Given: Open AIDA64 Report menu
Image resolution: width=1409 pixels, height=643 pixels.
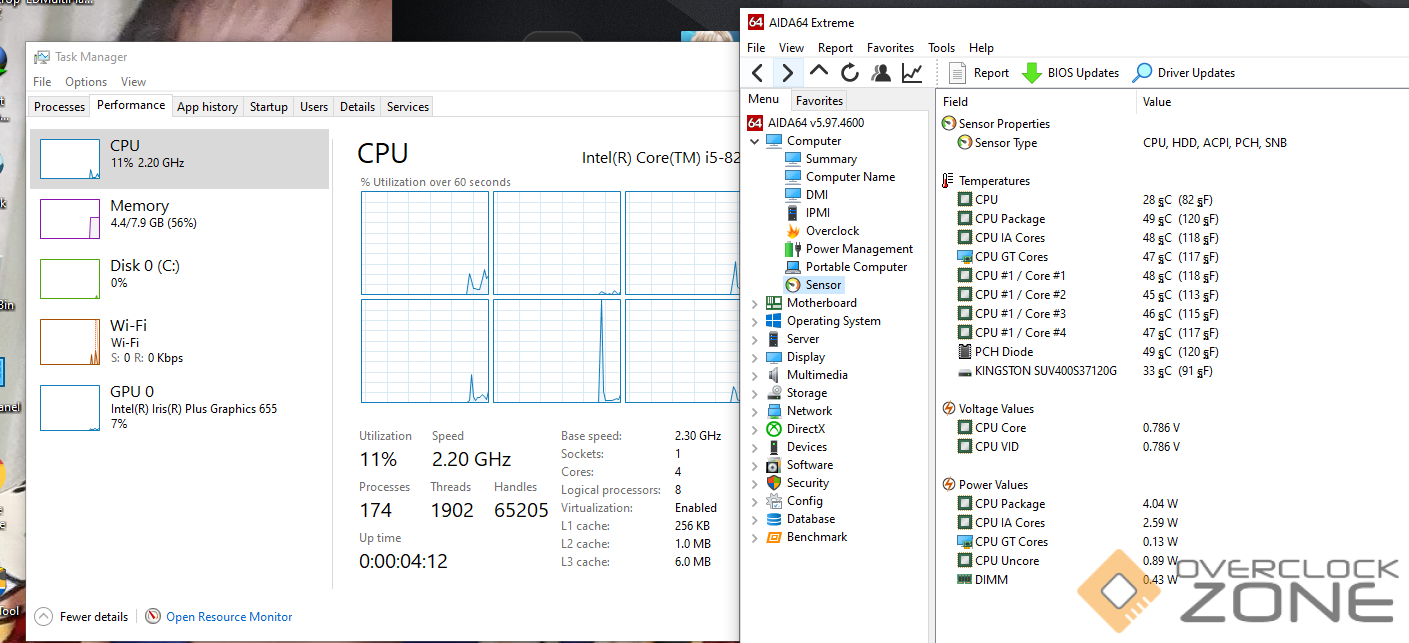Looking at the screenshot, I should (835, 47).
